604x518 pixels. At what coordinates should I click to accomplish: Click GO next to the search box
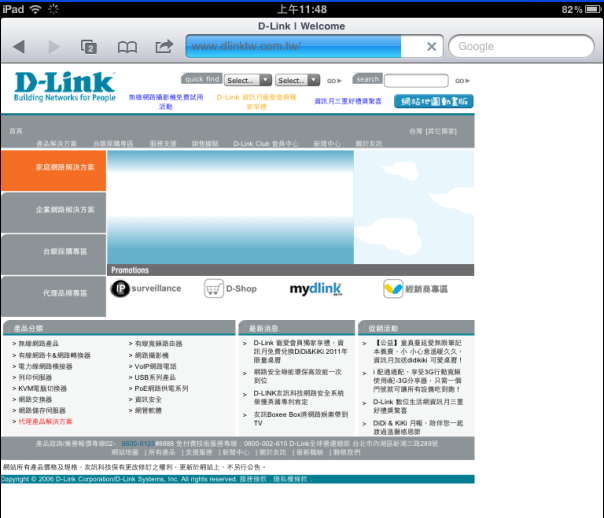pos(462,80)
